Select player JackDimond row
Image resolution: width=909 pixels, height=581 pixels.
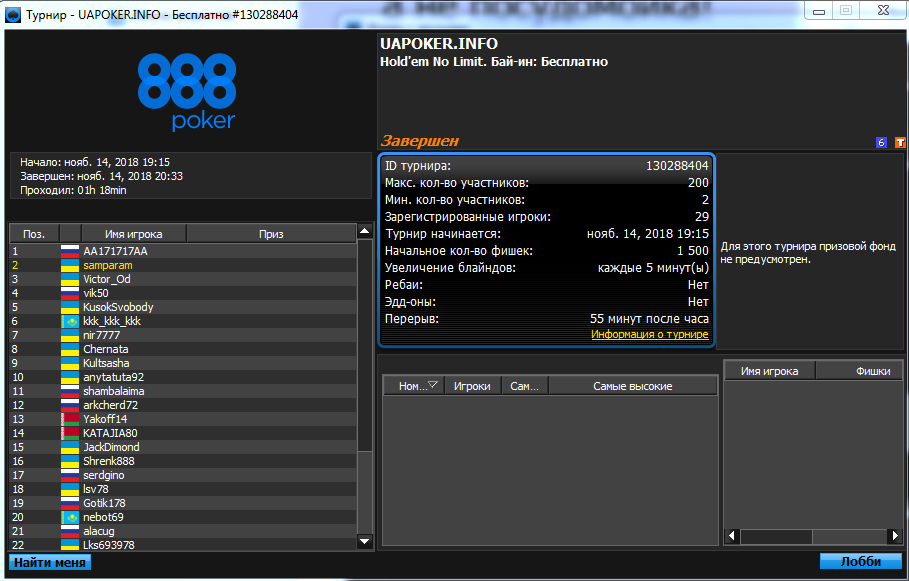(183, 447)
